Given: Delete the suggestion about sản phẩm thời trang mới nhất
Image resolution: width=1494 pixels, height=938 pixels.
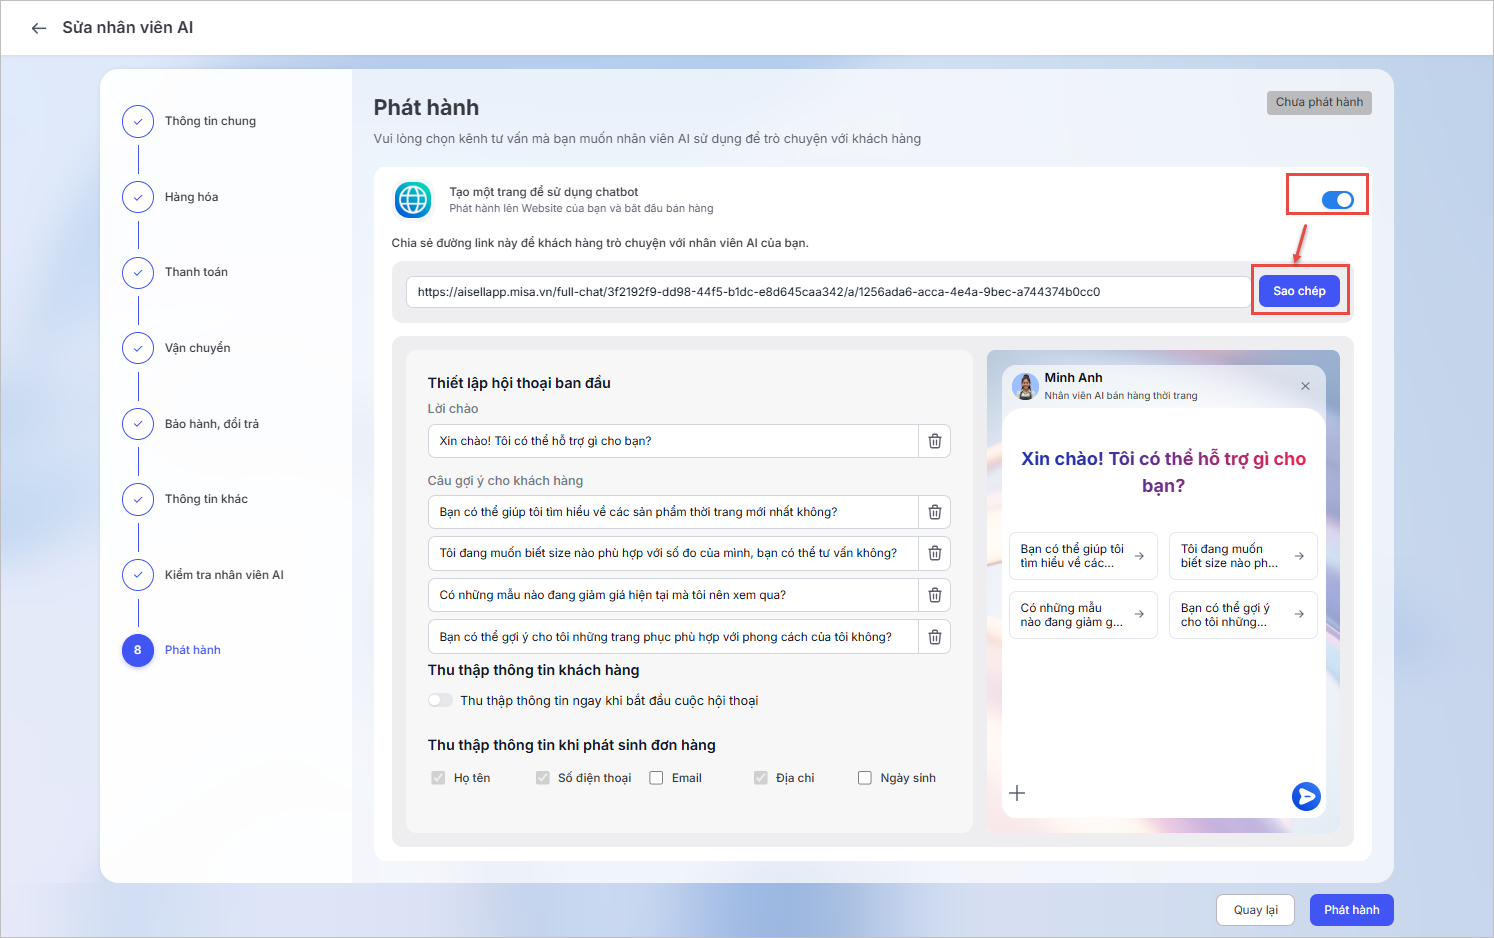Looking at the screenshot, I should pyautogui.click(x=934, y=512).
